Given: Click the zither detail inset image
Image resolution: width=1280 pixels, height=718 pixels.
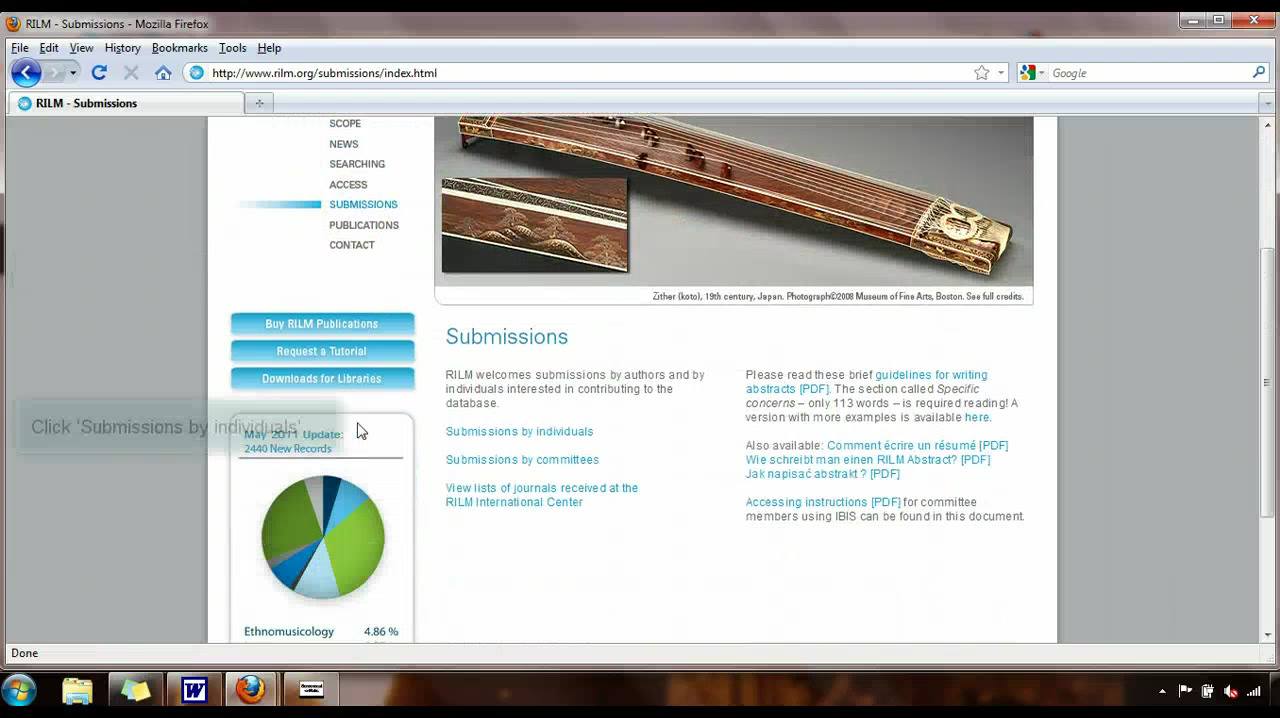Looking at the screenshot, I should point(535,225).
